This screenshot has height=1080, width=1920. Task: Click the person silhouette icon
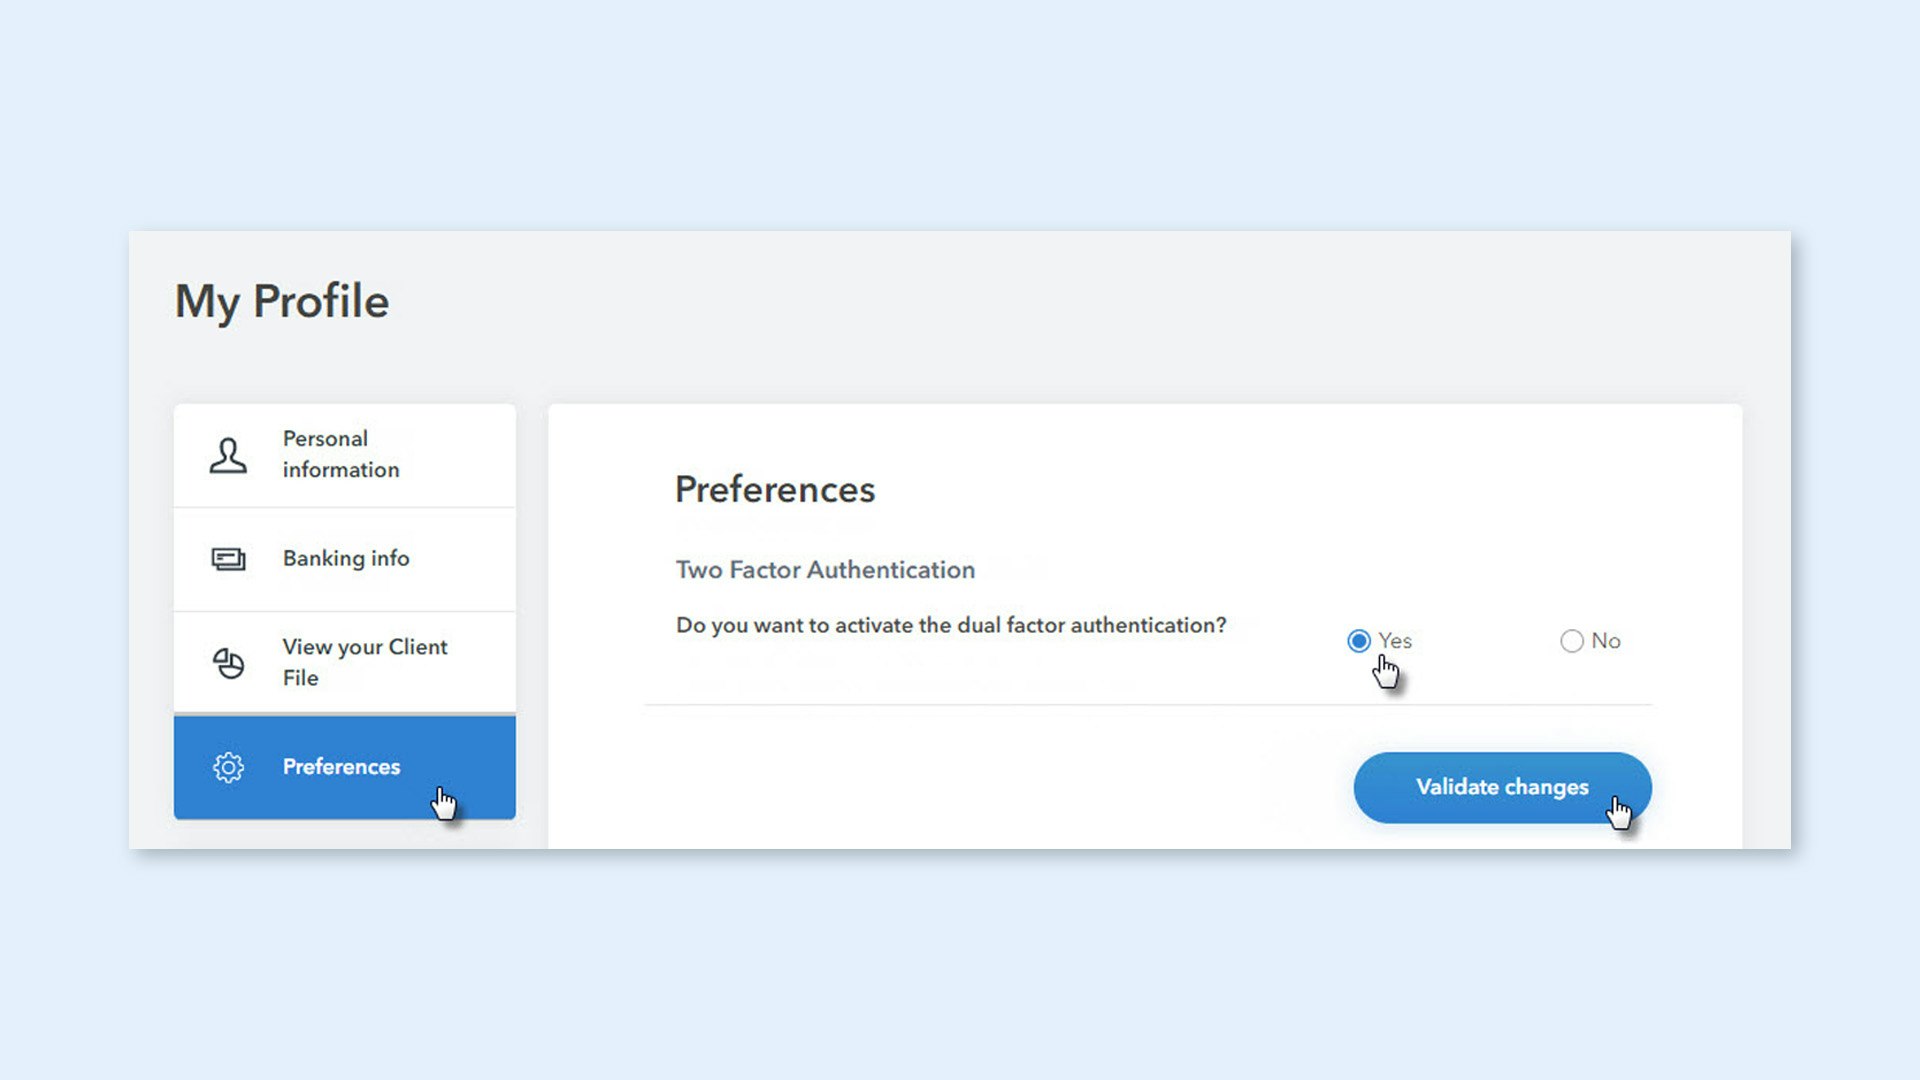click(228, 456)
